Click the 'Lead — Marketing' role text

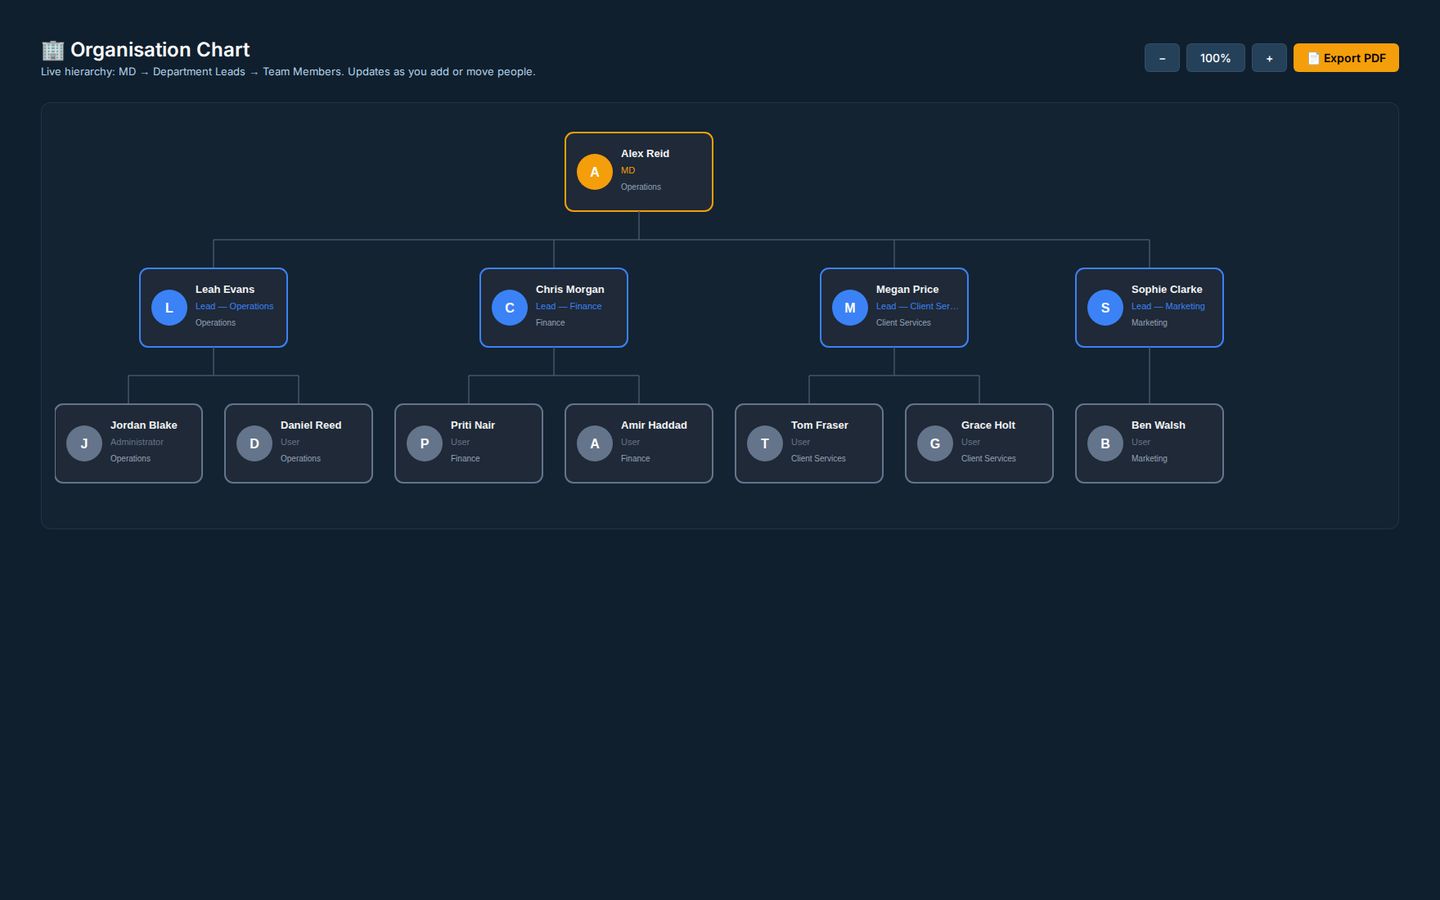coord(1168,307)
